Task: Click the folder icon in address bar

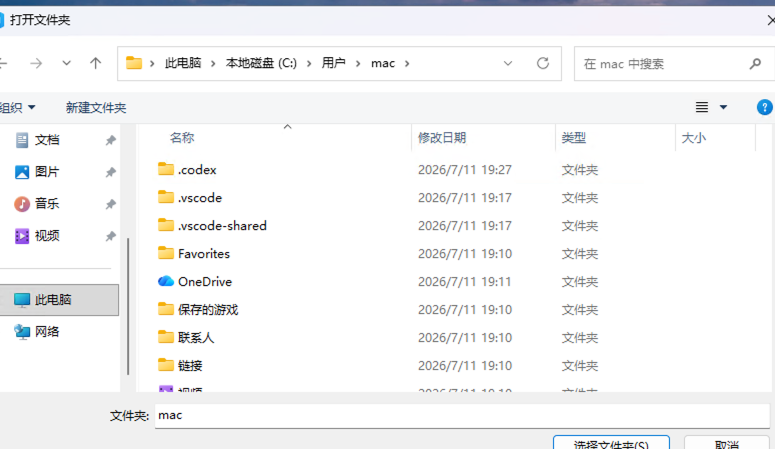Action: click(x=134, y=63)
